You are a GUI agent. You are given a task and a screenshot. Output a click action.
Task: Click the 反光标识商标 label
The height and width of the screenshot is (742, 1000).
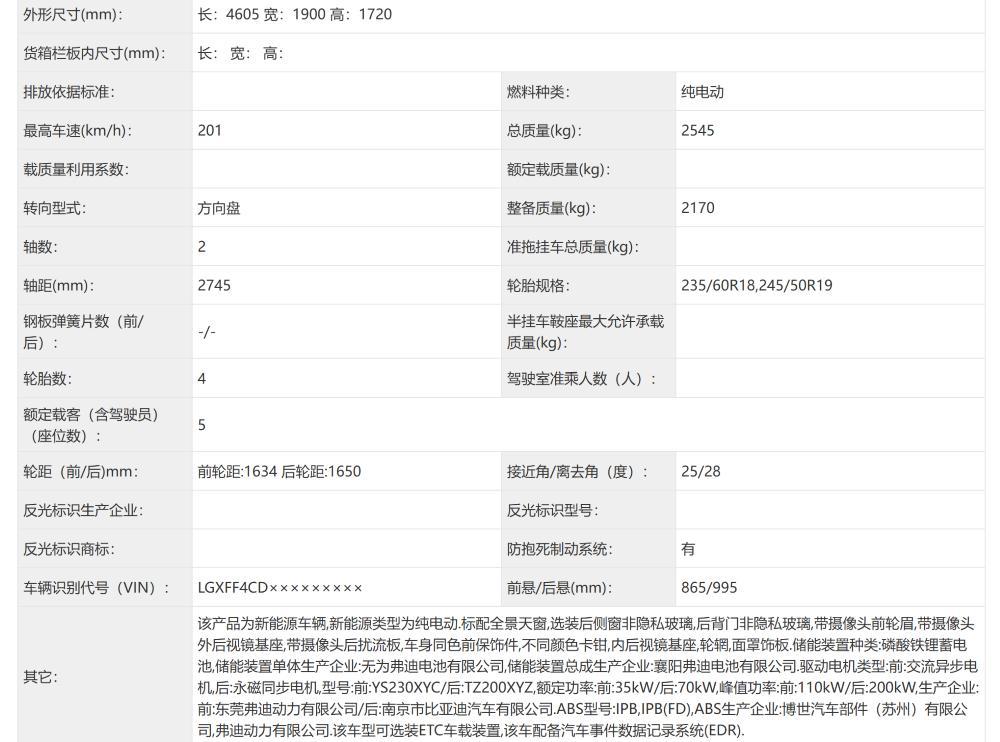click(69, 549)
